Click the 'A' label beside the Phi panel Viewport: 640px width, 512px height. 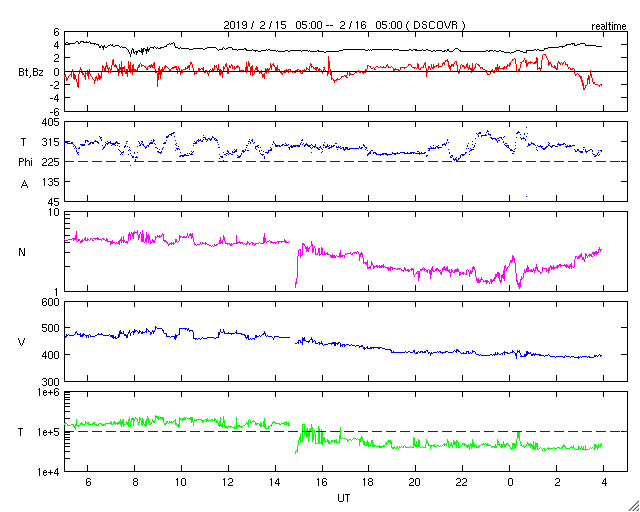(x=24, y=185)
